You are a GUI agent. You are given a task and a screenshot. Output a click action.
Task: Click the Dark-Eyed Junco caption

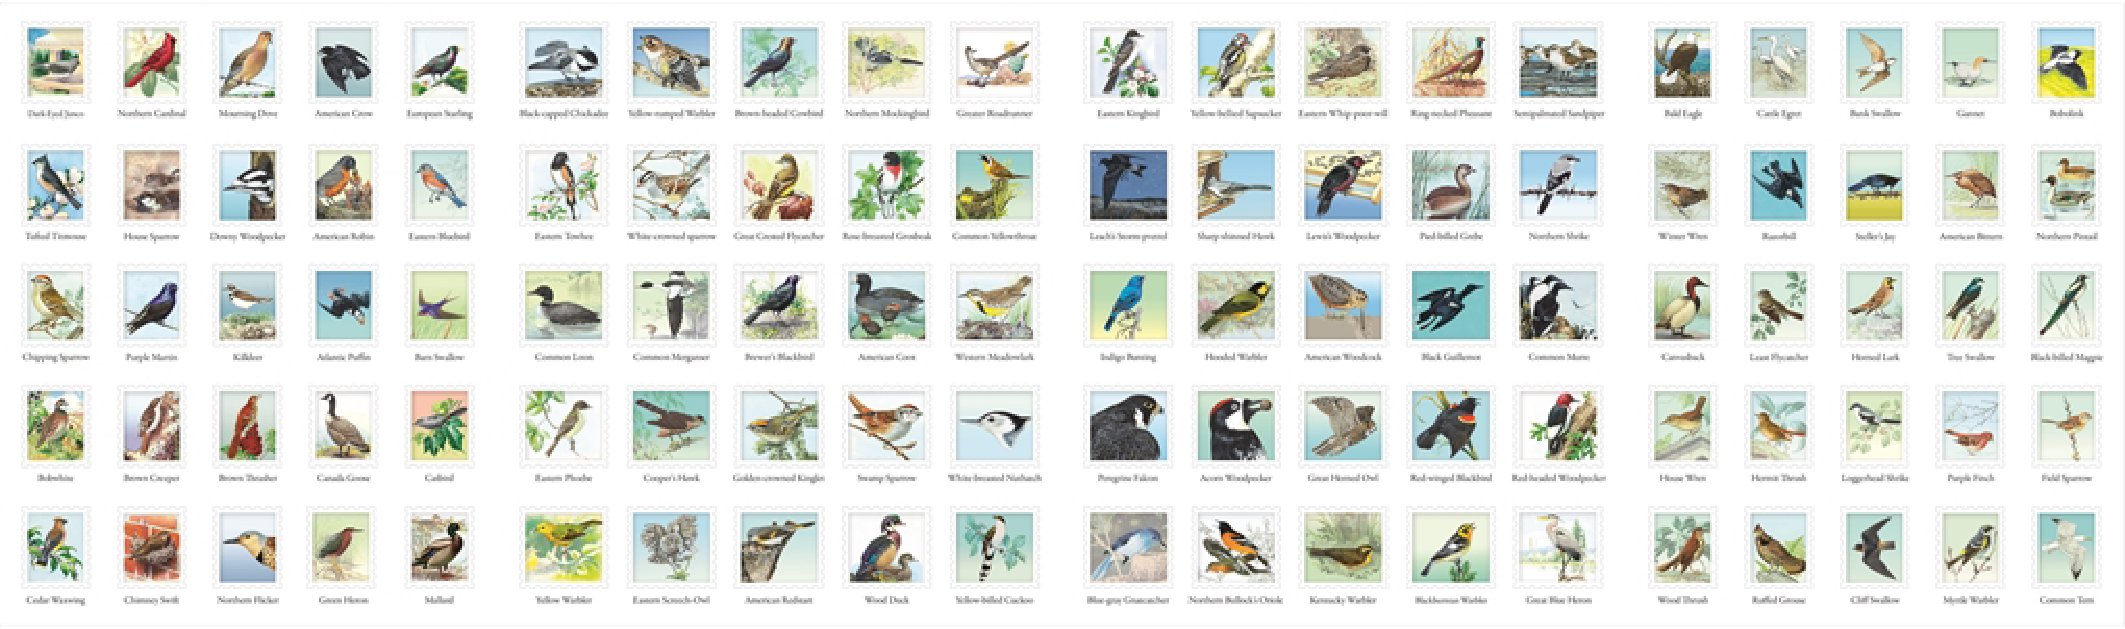pos(55,114)
